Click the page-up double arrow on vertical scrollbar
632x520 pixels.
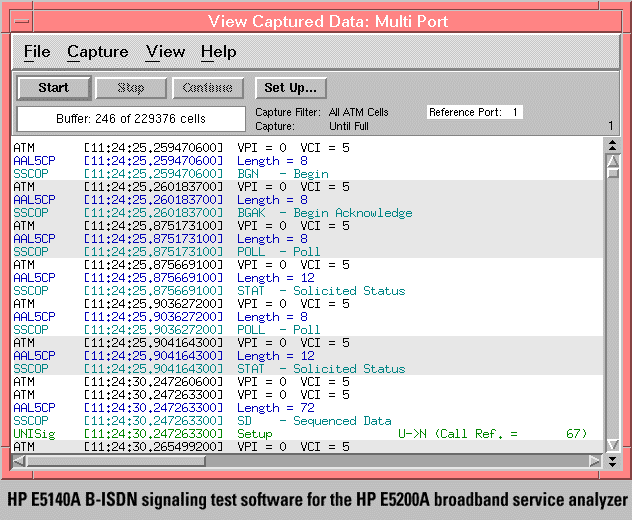tap(612, 146)
